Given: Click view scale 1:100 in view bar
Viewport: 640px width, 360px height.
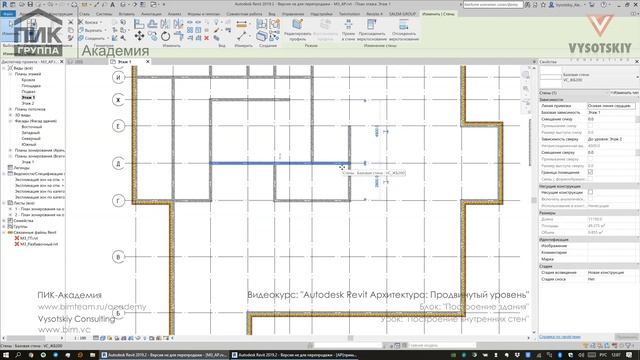Looking at the screenshot, I should 80,338.
